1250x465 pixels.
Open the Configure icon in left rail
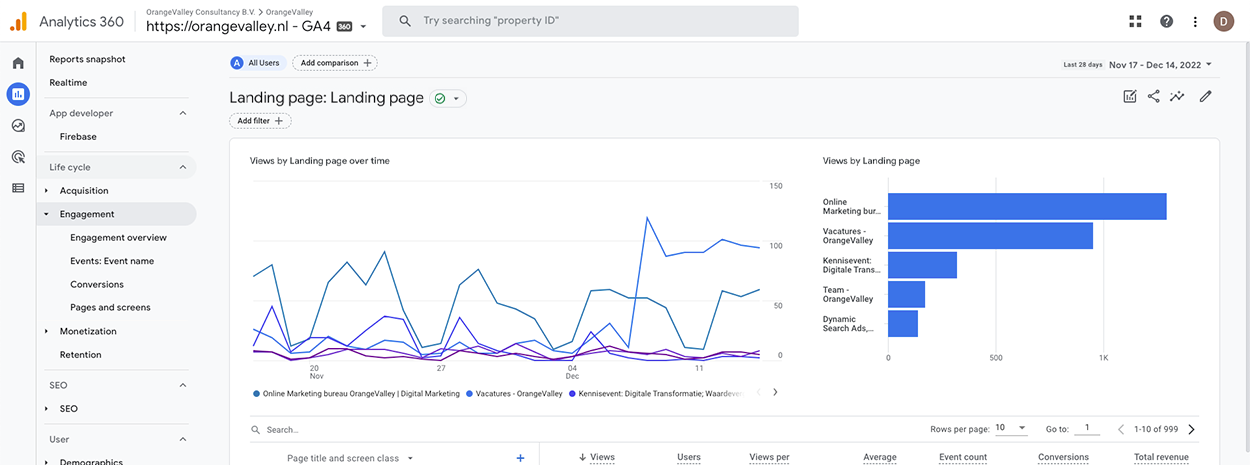[18, 188]
